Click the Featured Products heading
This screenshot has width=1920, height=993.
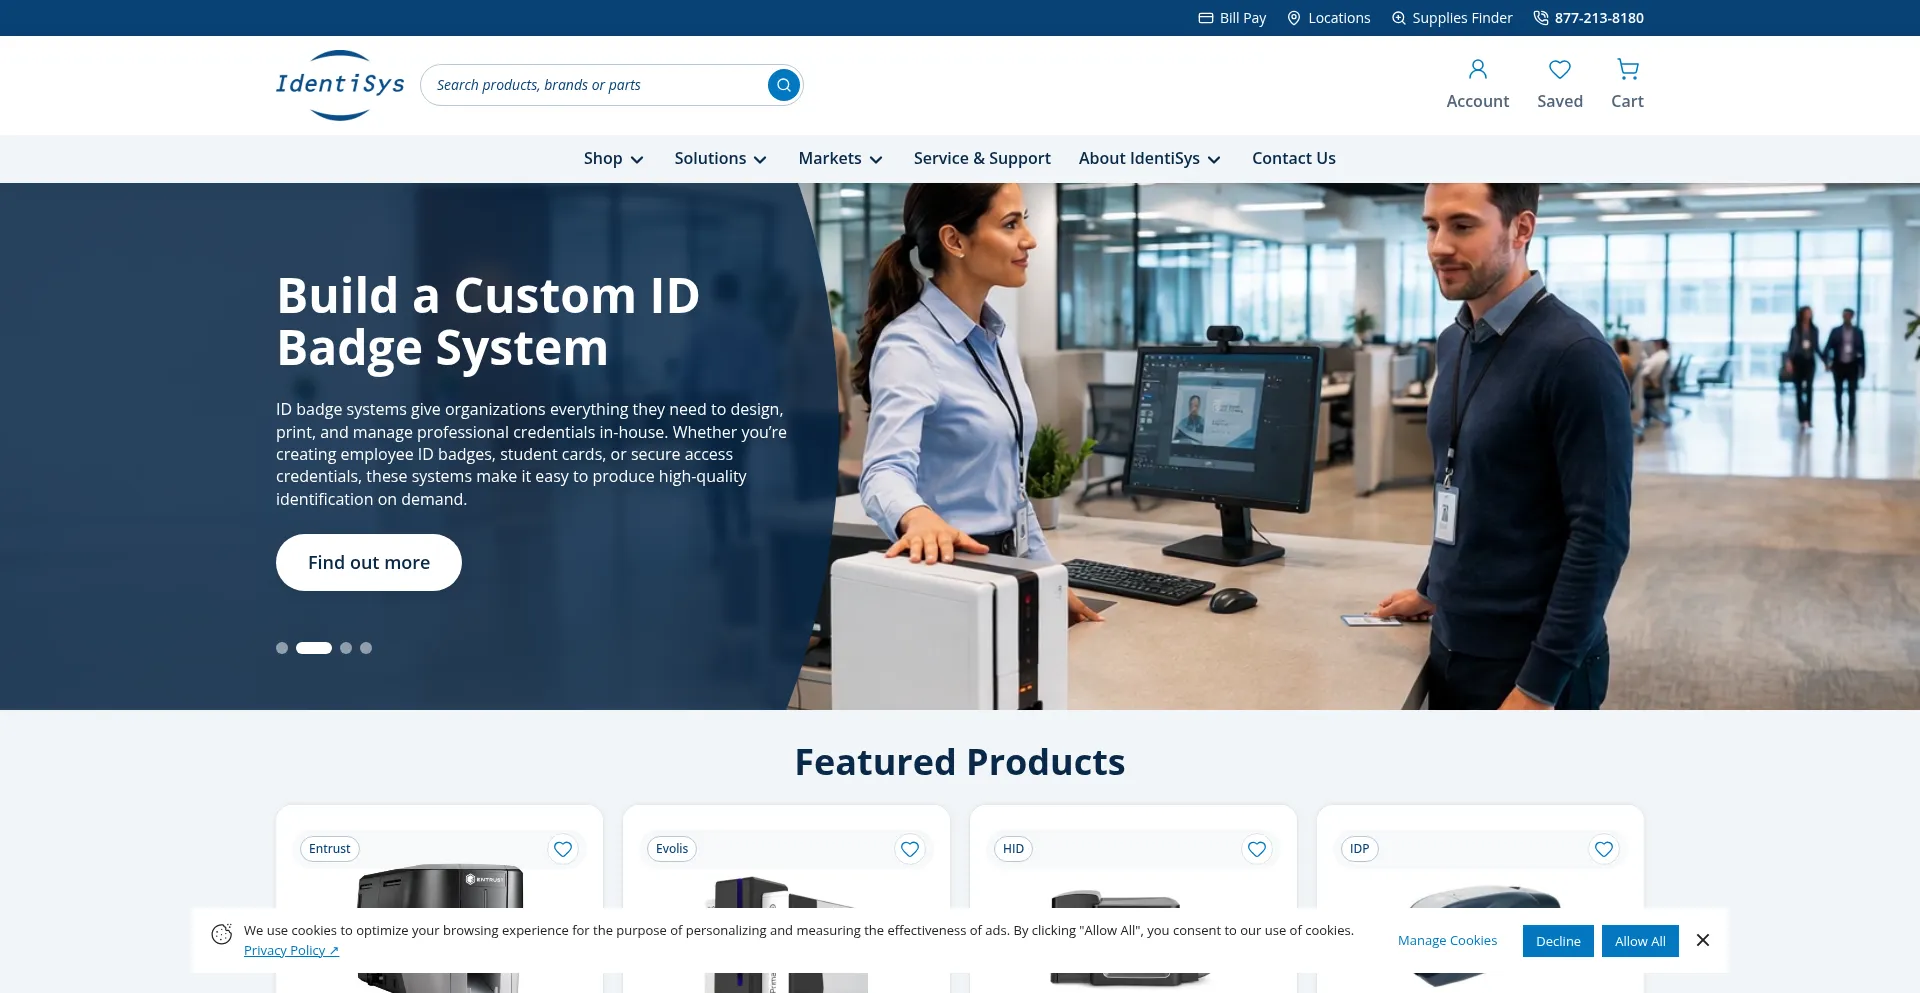pos(960,762)
